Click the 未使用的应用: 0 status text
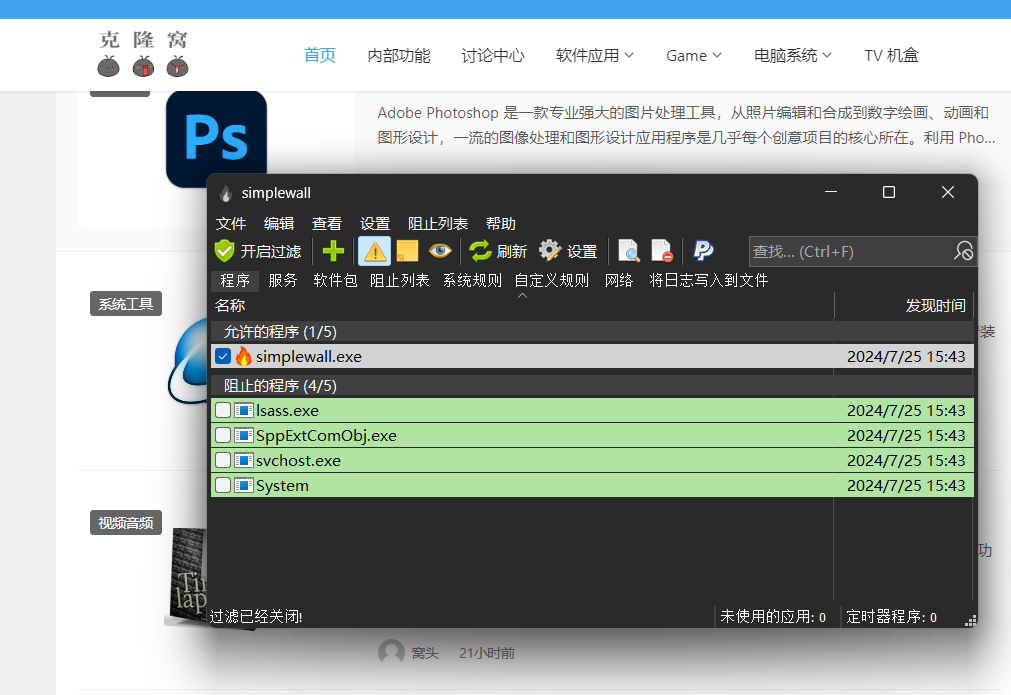The height and width of the screenshot is (695, 1011). (772, 617)
